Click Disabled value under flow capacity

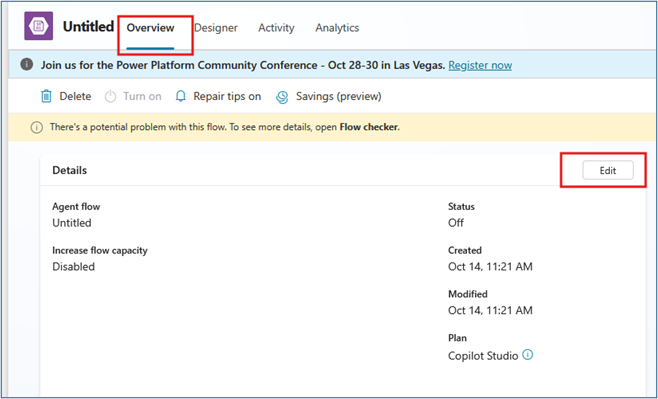click(x=73, y=267)
